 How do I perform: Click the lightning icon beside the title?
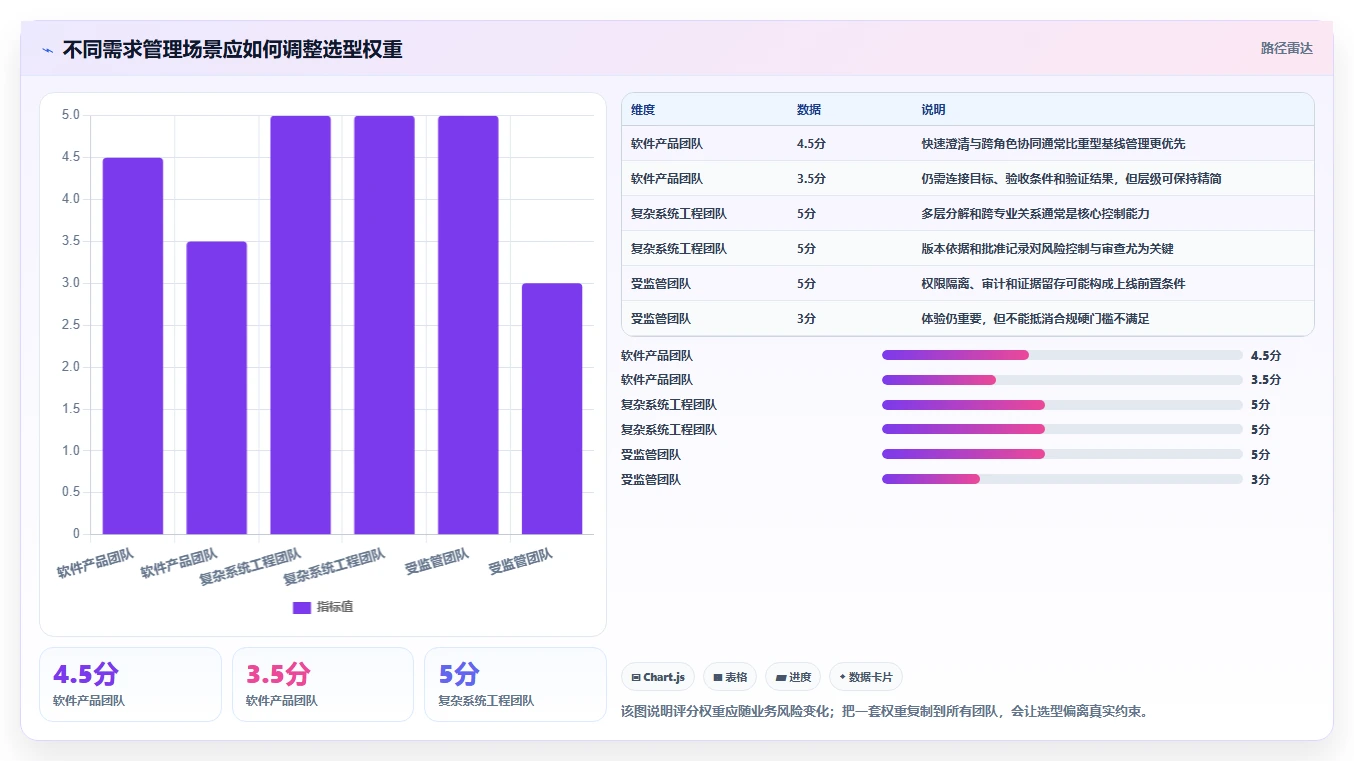pos(48,50)
